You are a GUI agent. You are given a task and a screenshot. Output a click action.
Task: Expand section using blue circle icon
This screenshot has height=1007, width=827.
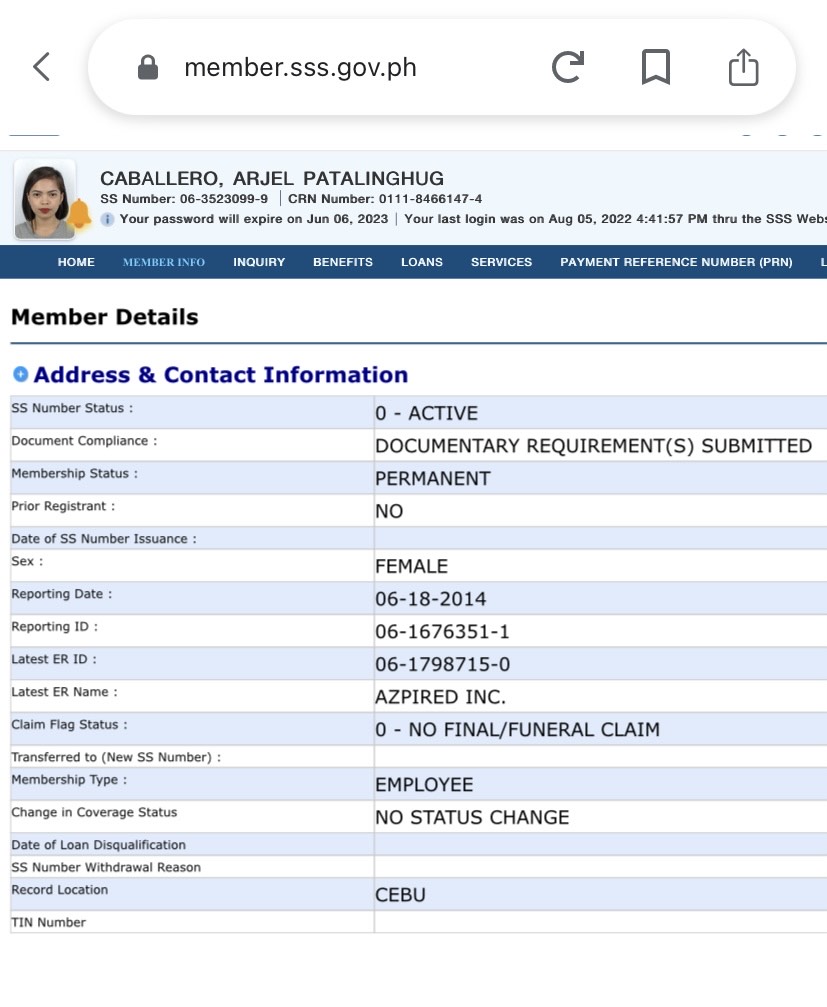[20, 374]
